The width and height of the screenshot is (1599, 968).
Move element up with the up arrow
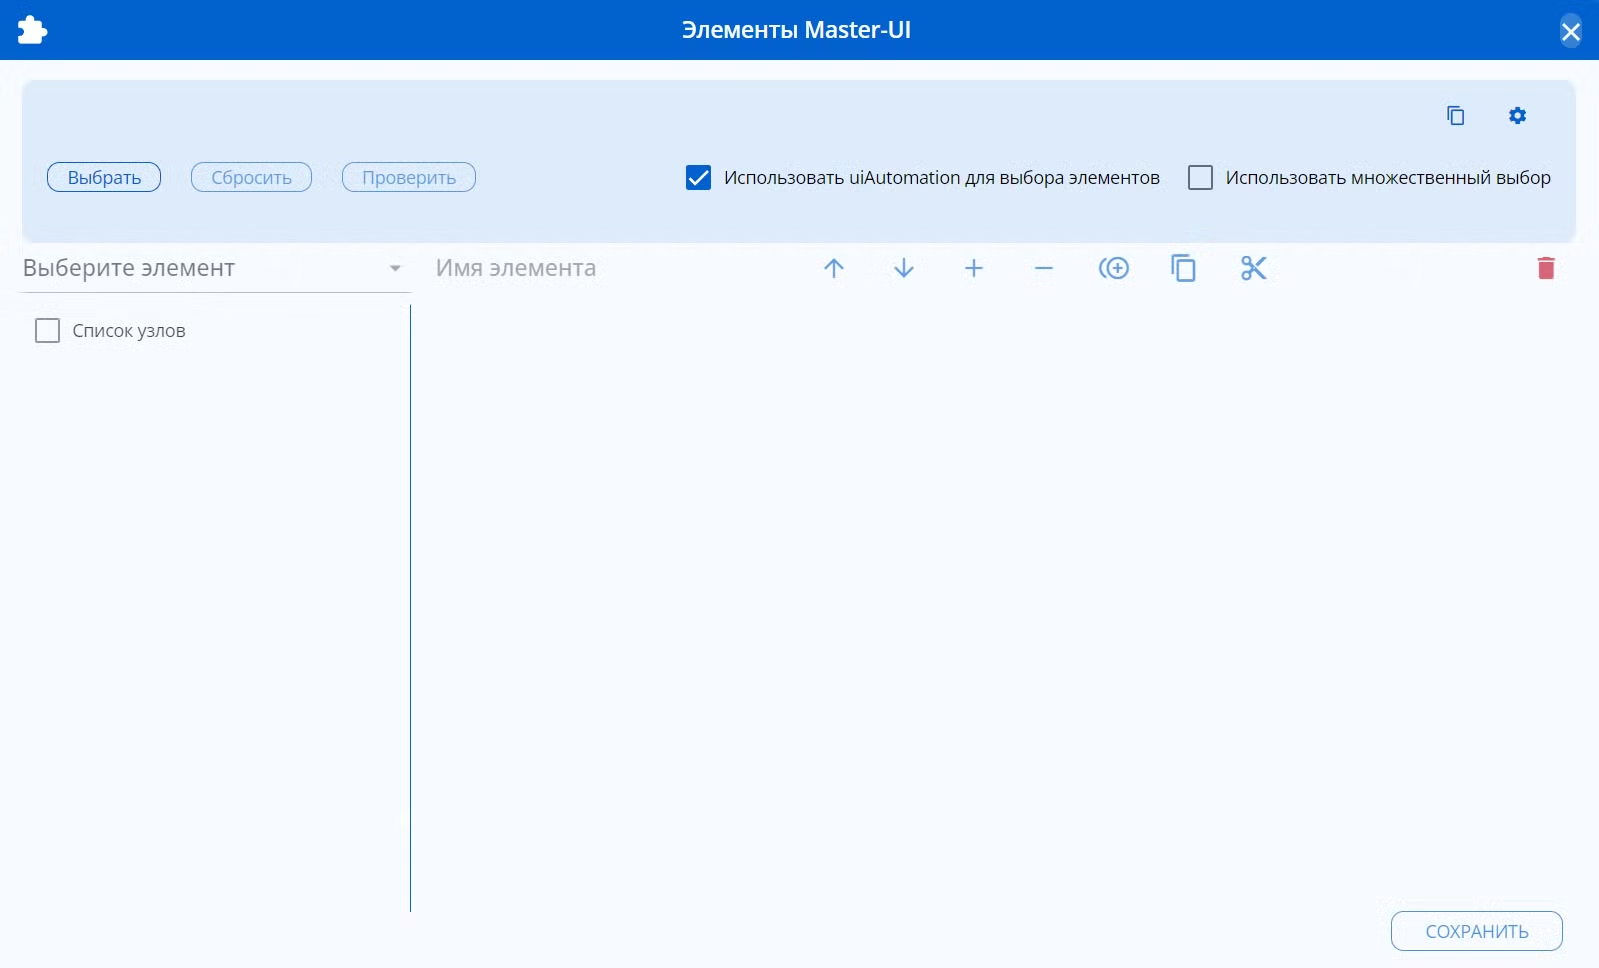pyautogui.click(x=834, y=268)
